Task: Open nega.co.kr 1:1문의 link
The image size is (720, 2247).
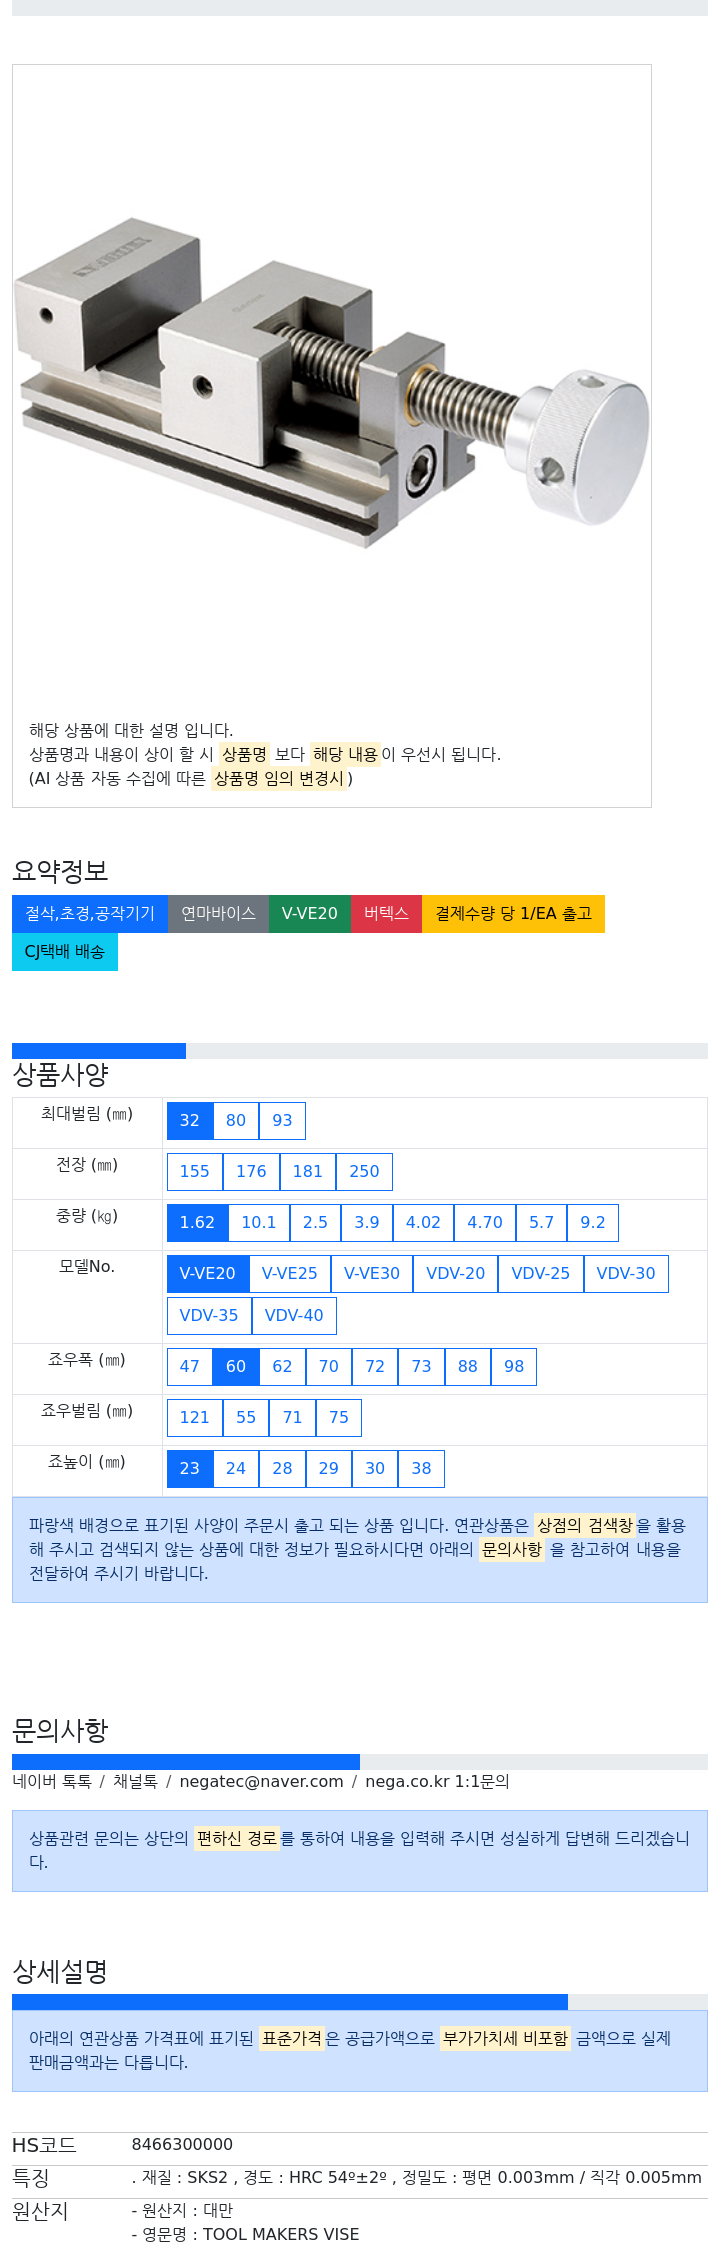Action: 437,1781
